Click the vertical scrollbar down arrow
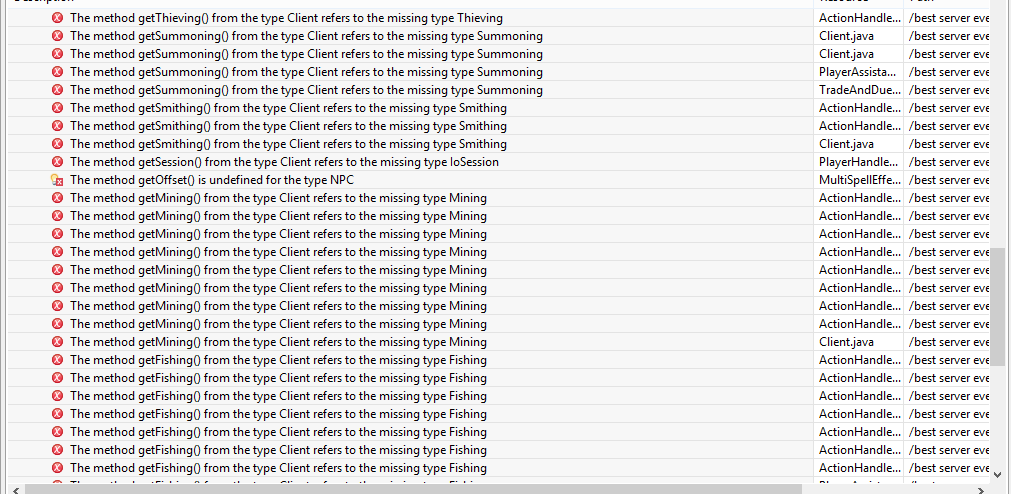This screenshot has width=1011, height=494. 997,474
